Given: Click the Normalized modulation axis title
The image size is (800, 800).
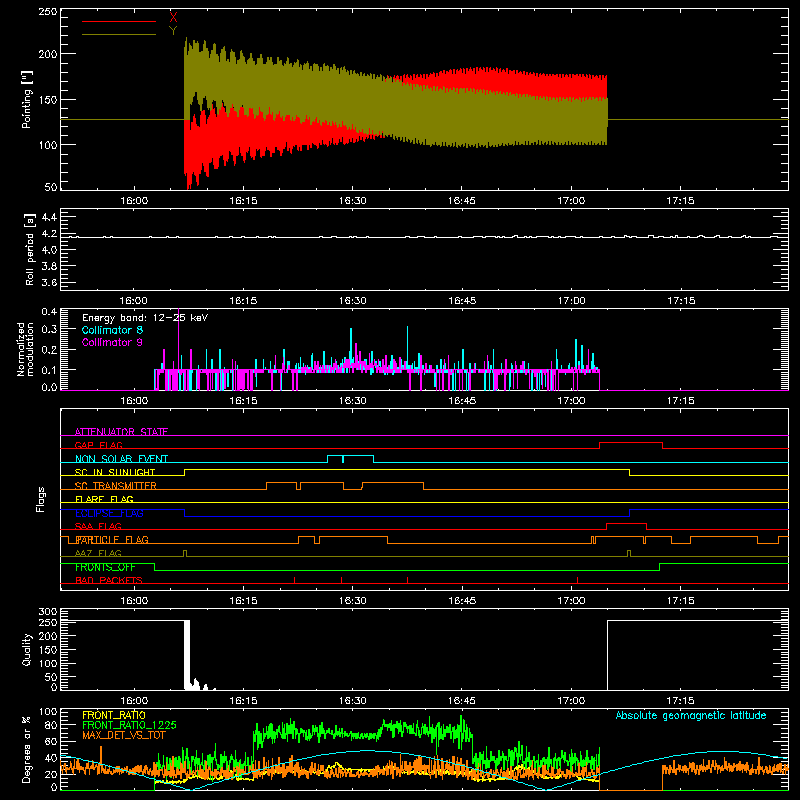Looking at the screenshot, I should click(x=25, y=349).
